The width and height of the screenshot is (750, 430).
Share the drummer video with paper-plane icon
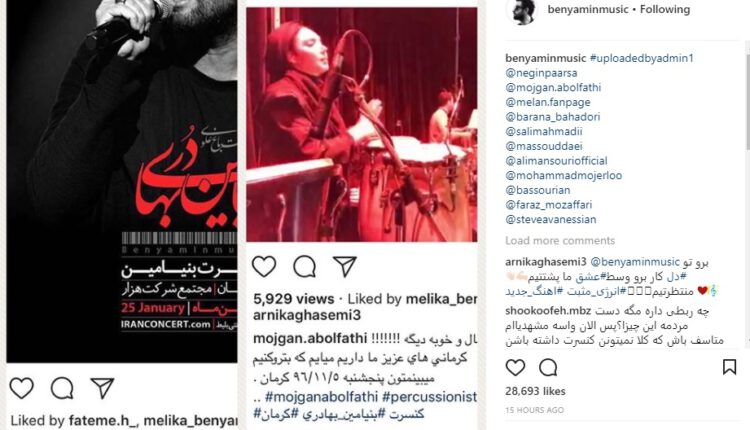point(345,266)
